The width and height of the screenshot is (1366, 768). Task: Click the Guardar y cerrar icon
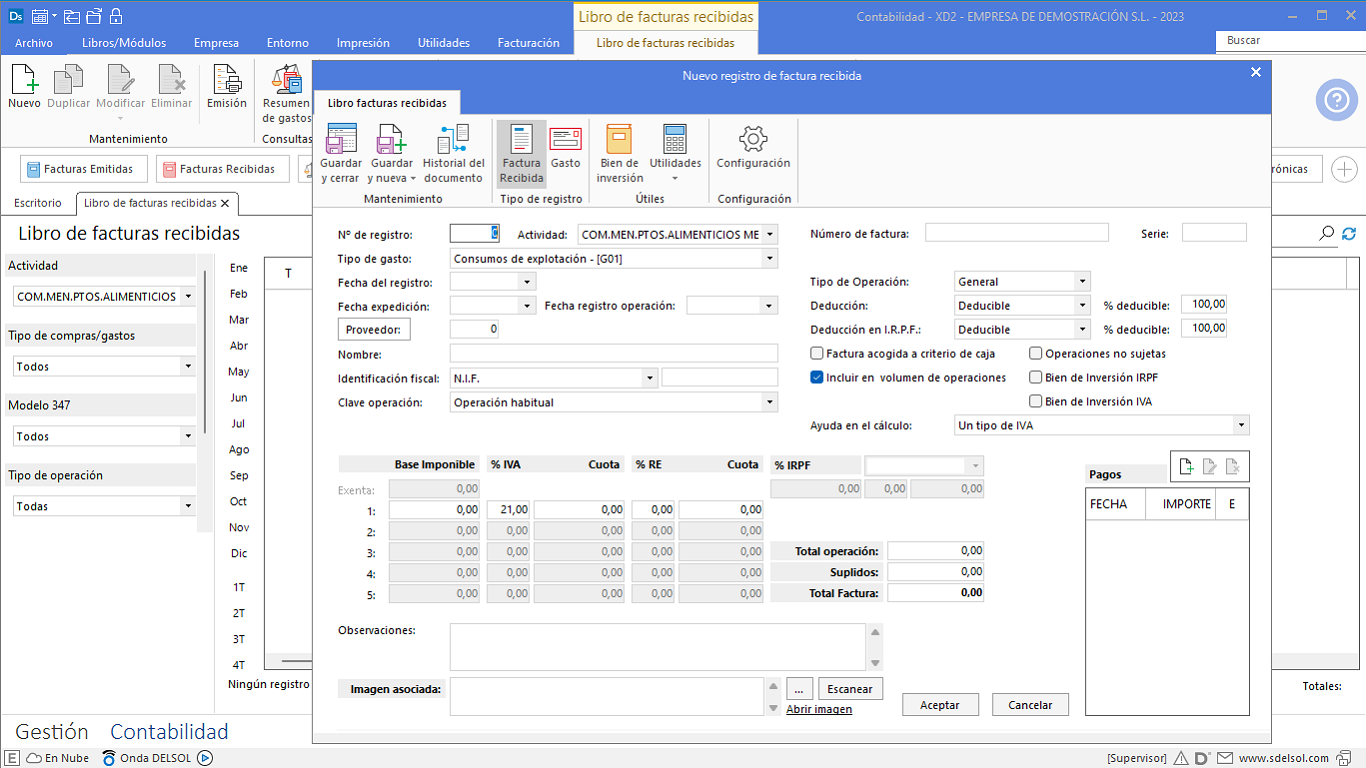coord(341,153)
